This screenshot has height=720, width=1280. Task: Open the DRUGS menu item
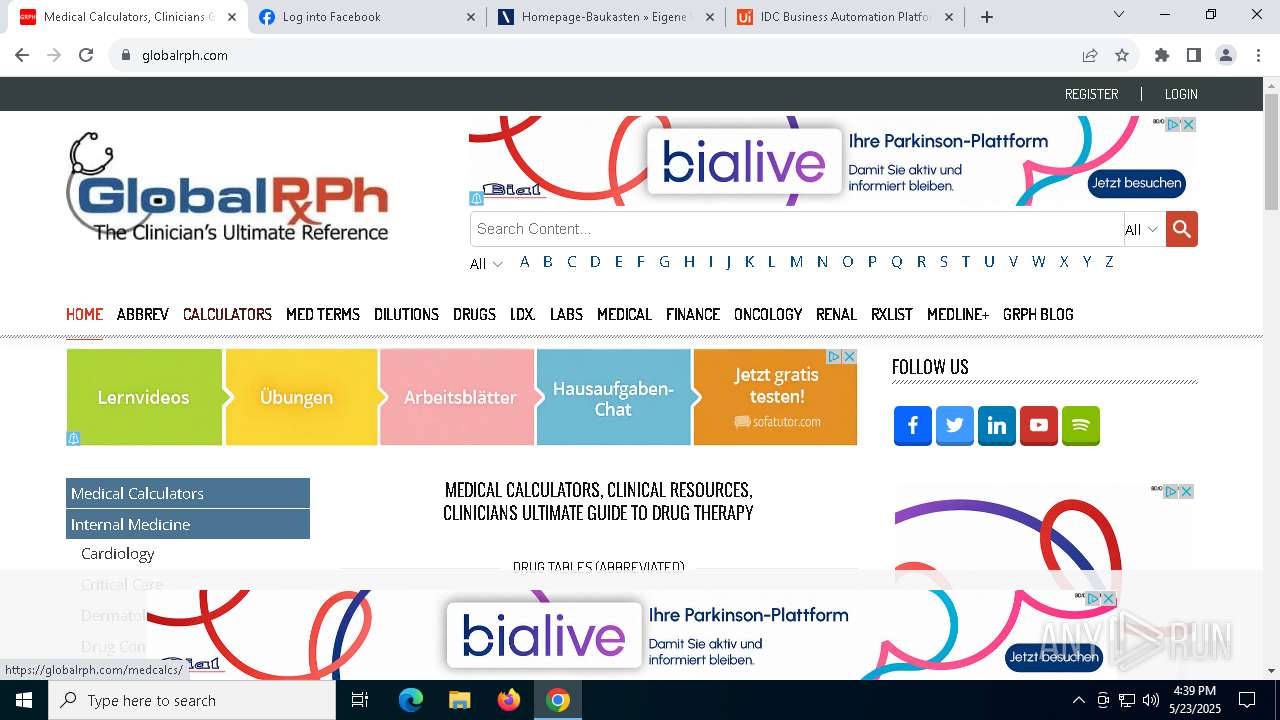[x=474, y=314]
